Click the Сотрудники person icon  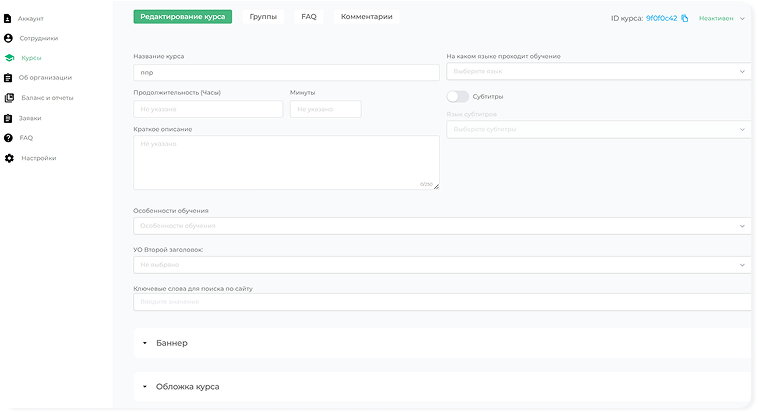click(9, 38)
